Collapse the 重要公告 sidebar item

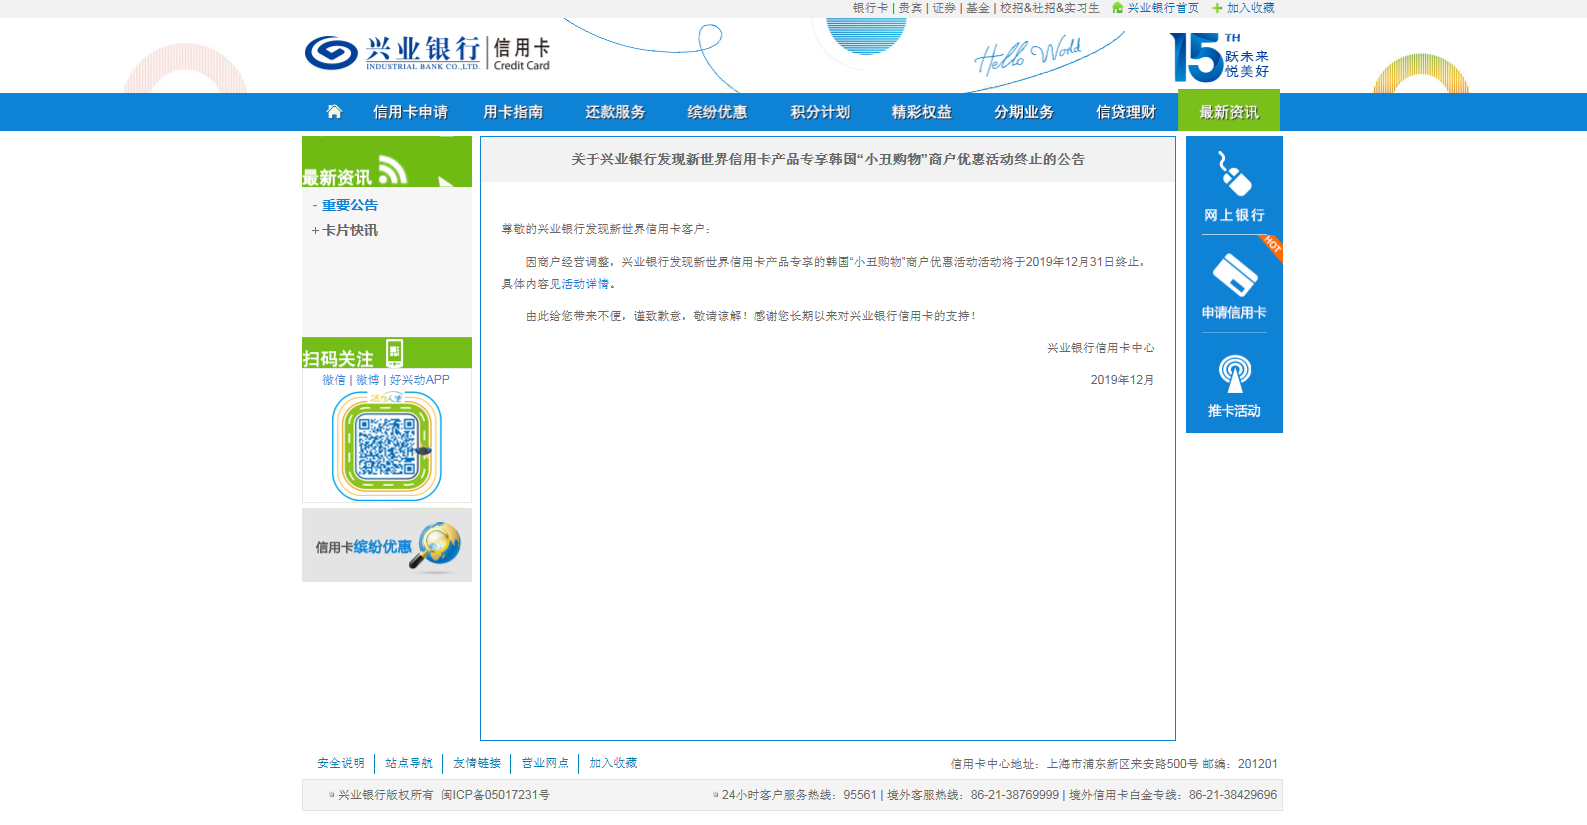(349, 205)
